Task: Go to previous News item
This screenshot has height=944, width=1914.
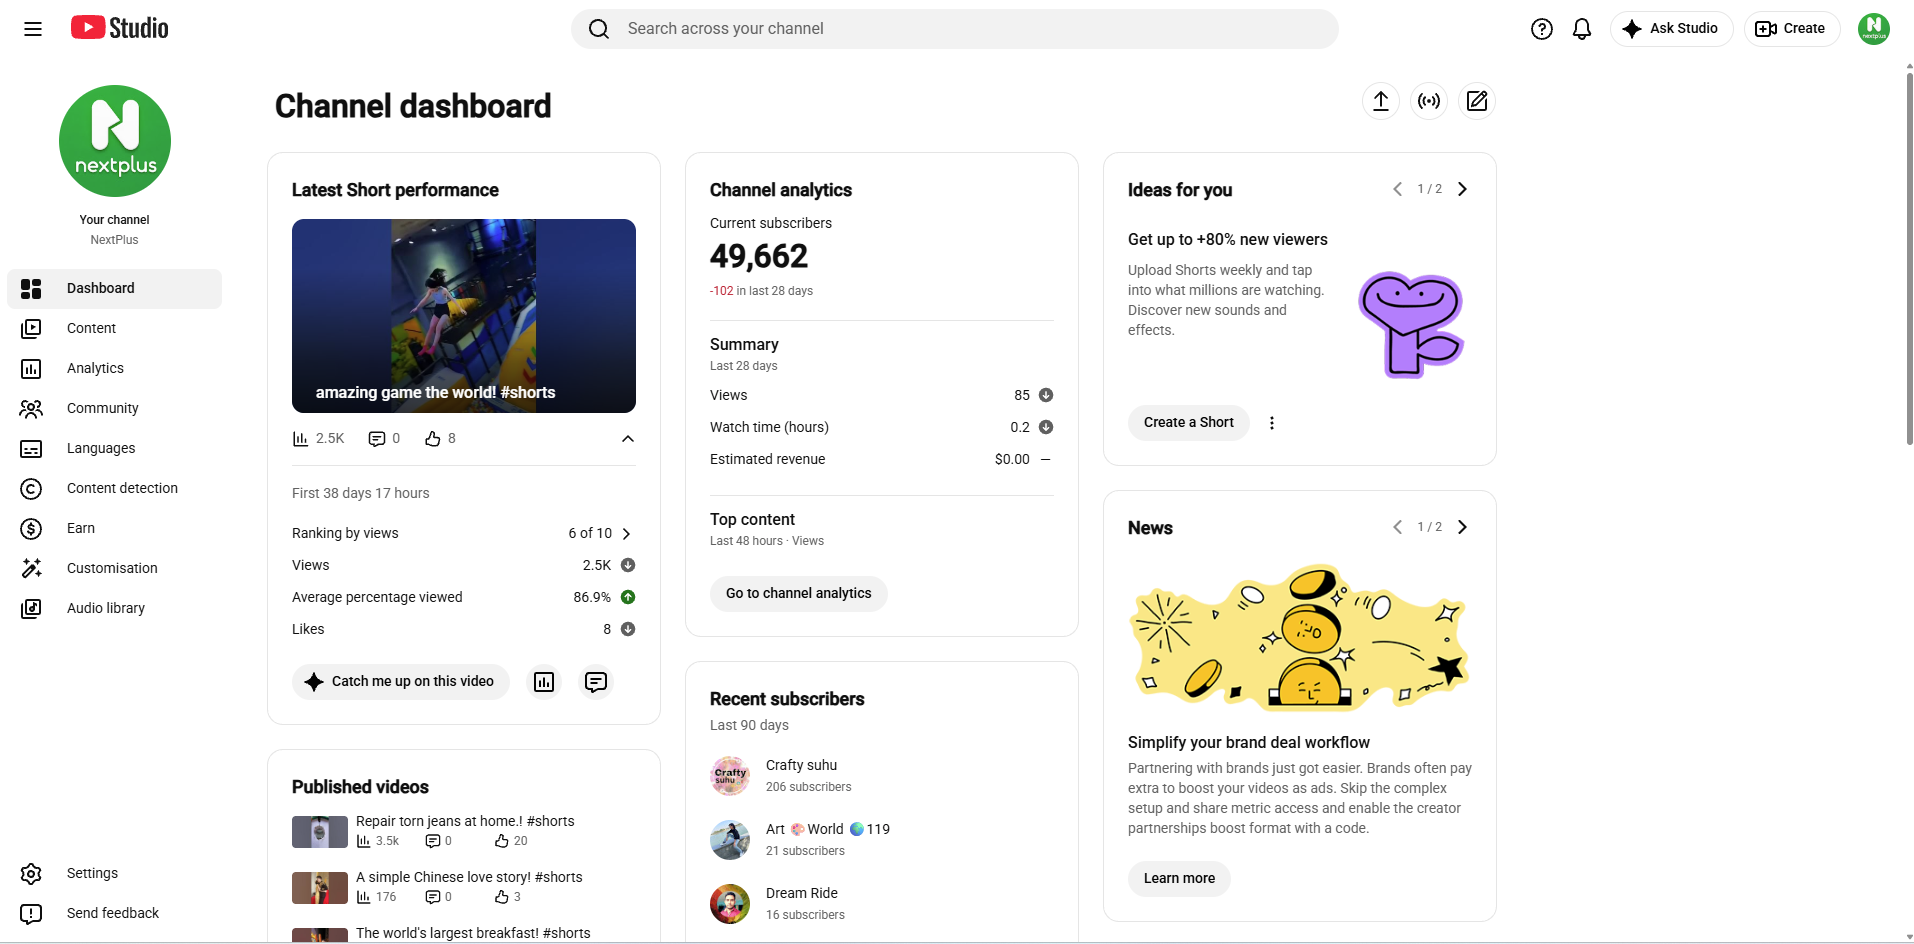Action: pos(1397,527)
